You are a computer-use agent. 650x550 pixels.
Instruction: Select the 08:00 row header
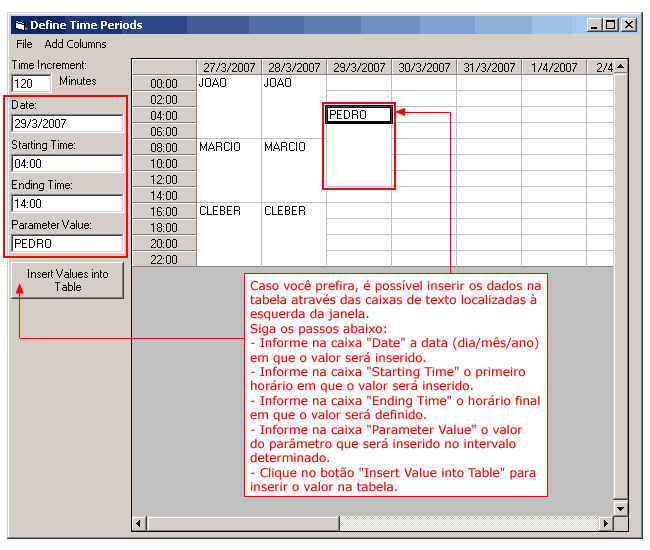(164, 148)
